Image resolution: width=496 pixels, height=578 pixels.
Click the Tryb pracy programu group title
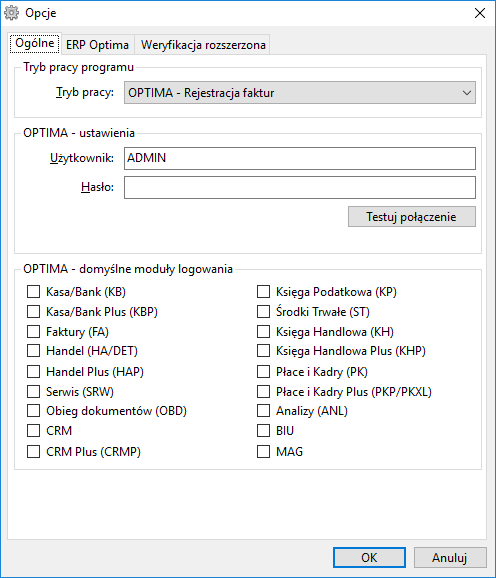[x=78, y=67]
